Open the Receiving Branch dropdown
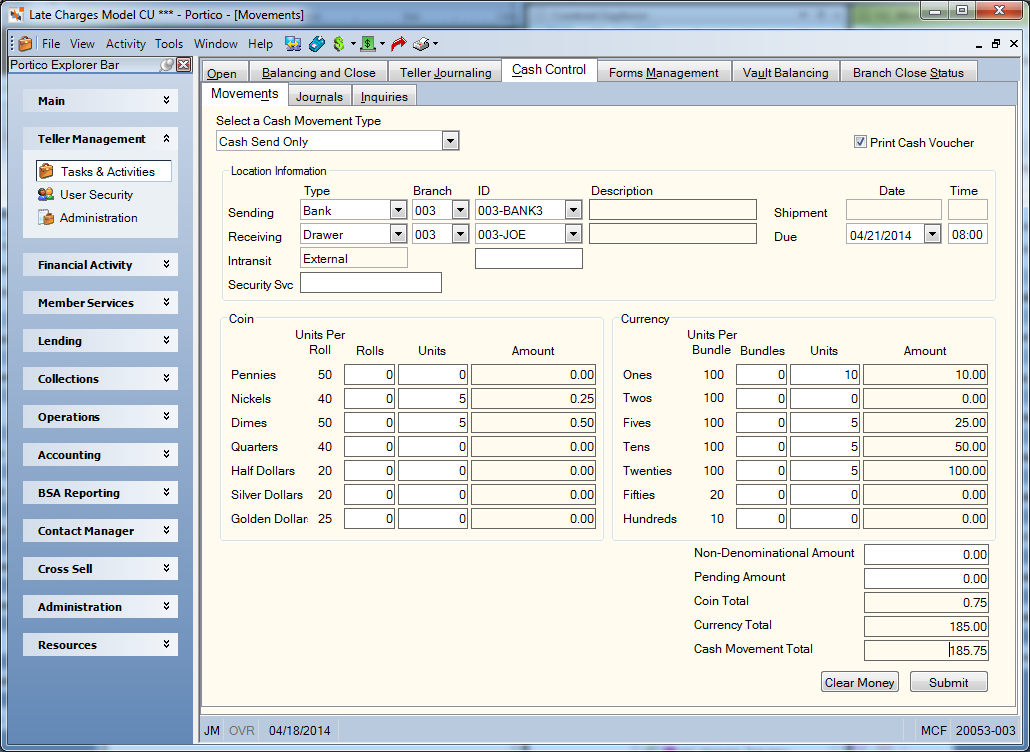Screen dimensions: 1030x752 tap(460, 234)
